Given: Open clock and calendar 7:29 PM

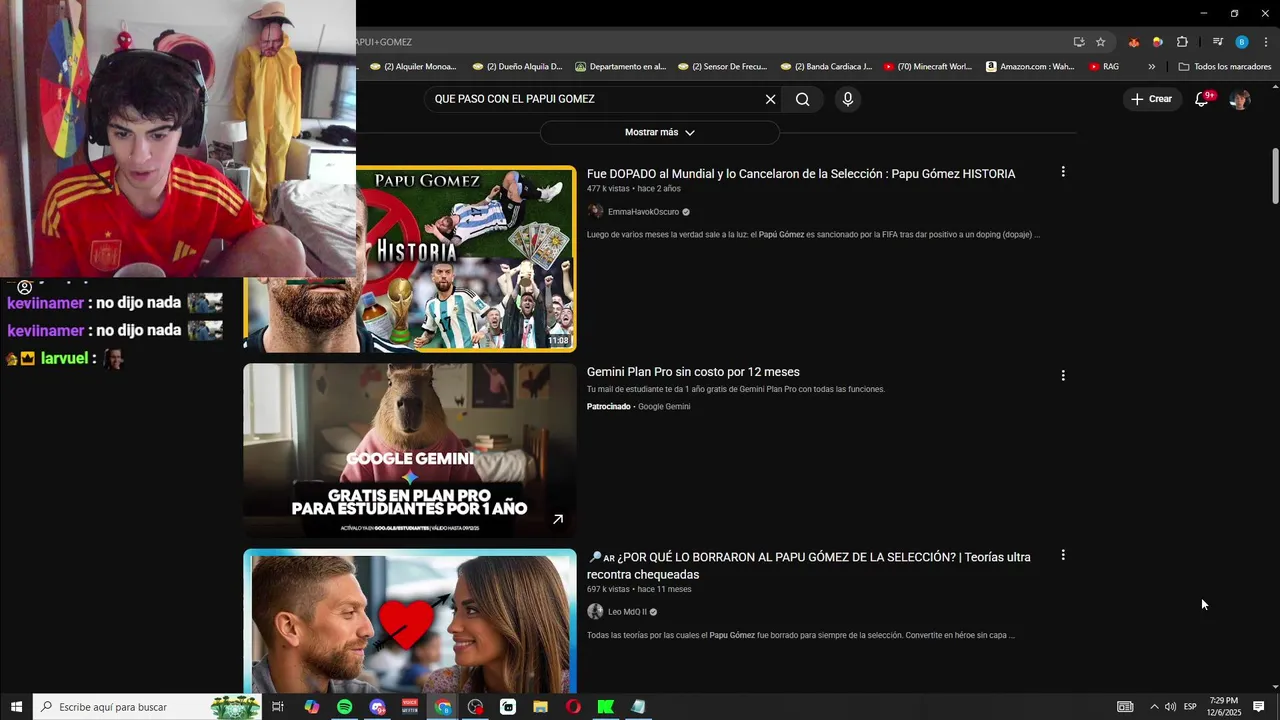Looking at the screenshot, I should click(1224, 707).
